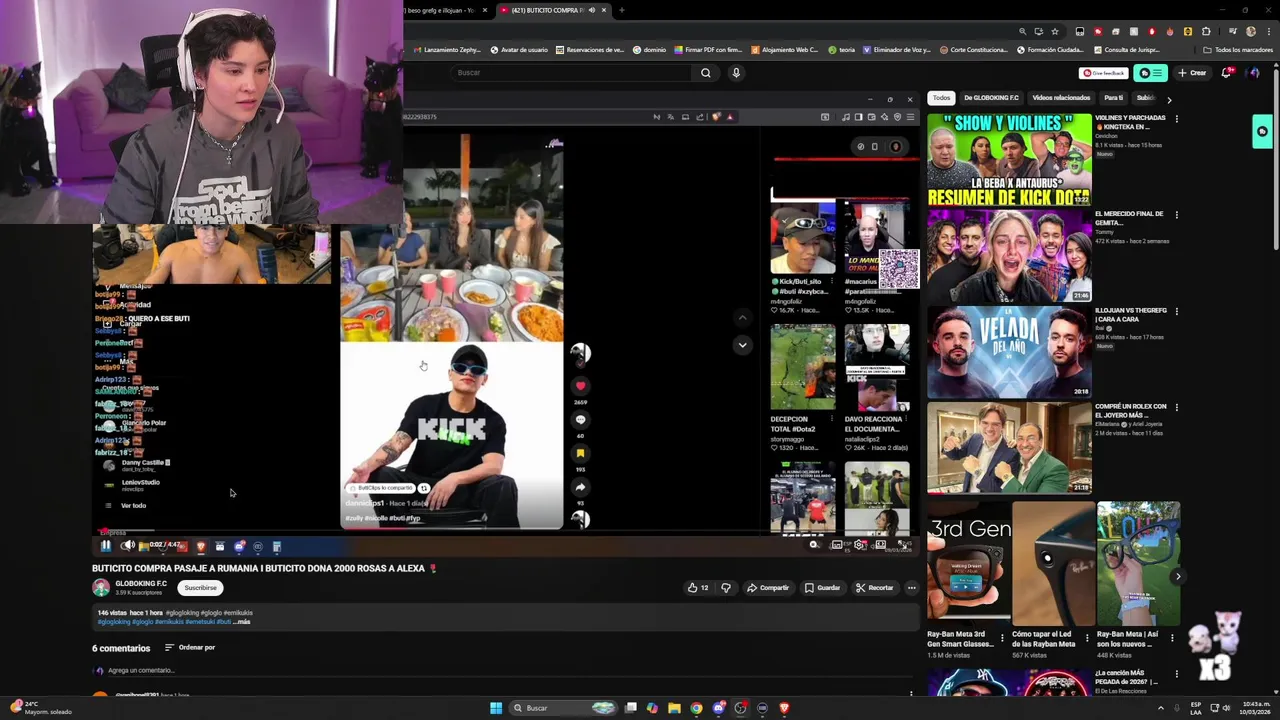Click the Windows taskbar Buscar box
1280x720 pixels.
565,708
